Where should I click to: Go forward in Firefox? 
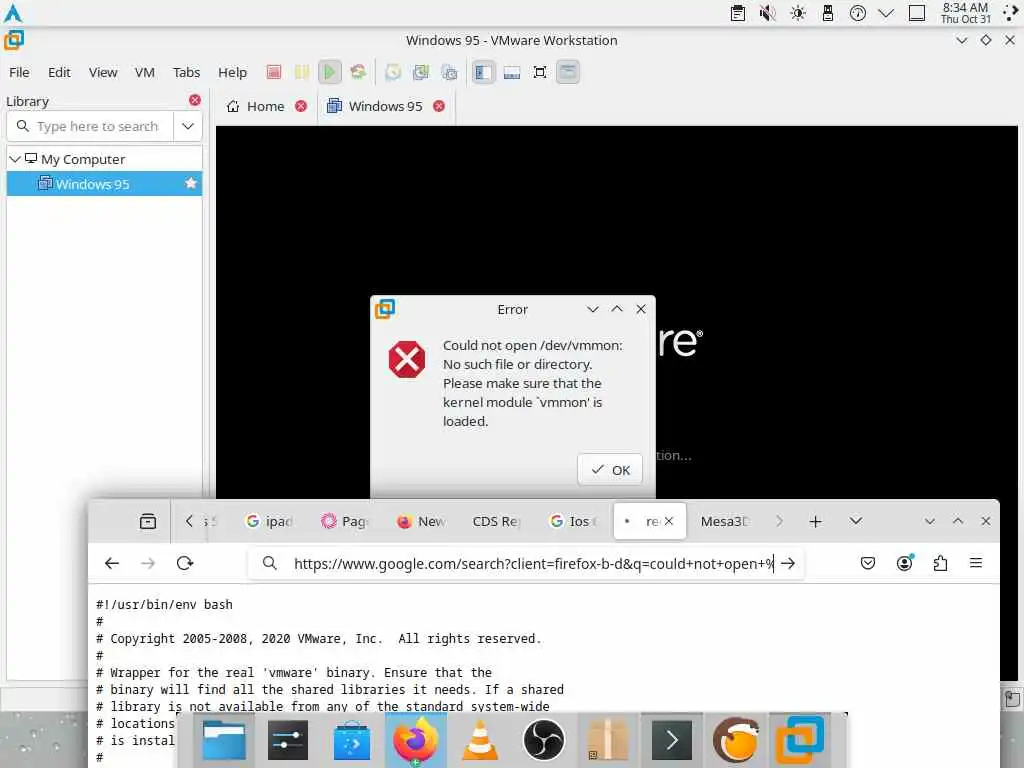[x=148, y=563]
